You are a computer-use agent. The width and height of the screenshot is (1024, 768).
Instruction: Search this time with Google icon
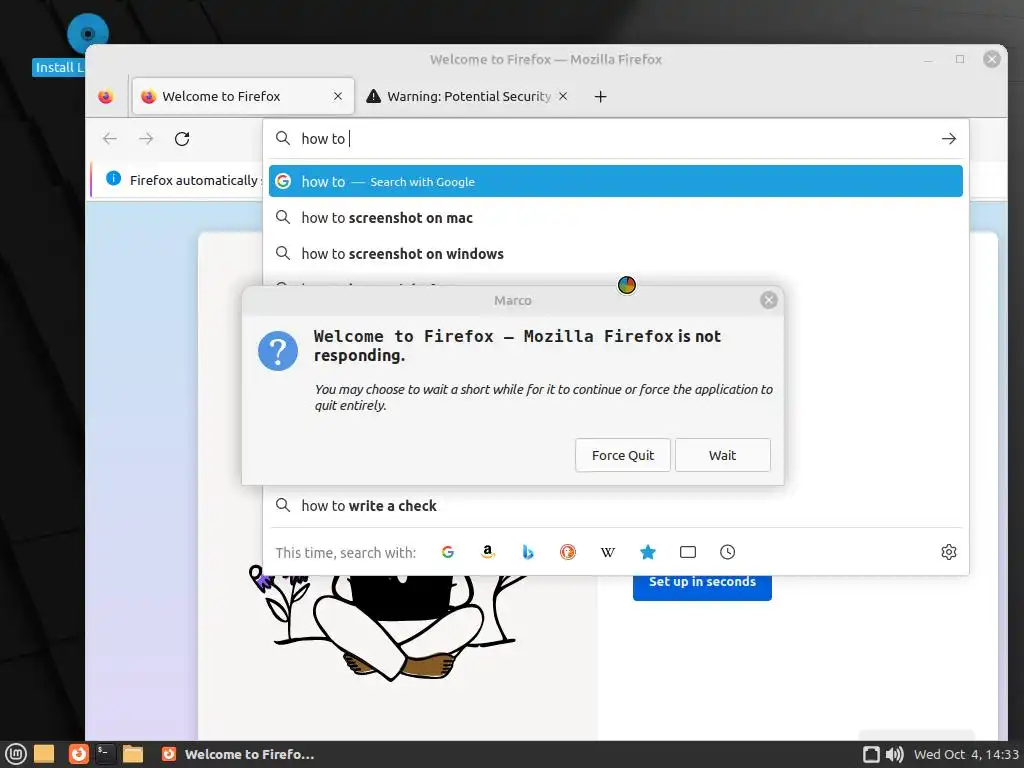pos(447,552)
